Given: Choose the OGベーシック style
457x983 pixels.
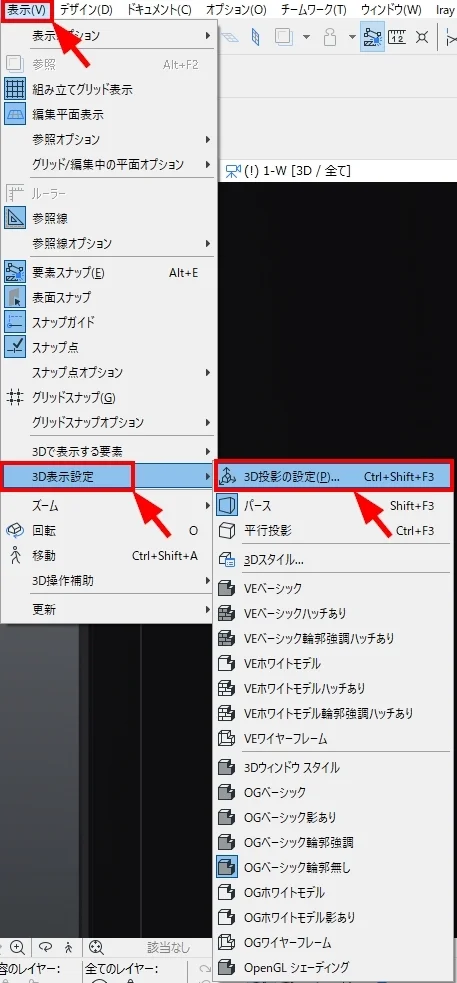Looking at the screenshot, I should [x=333, y=792].
